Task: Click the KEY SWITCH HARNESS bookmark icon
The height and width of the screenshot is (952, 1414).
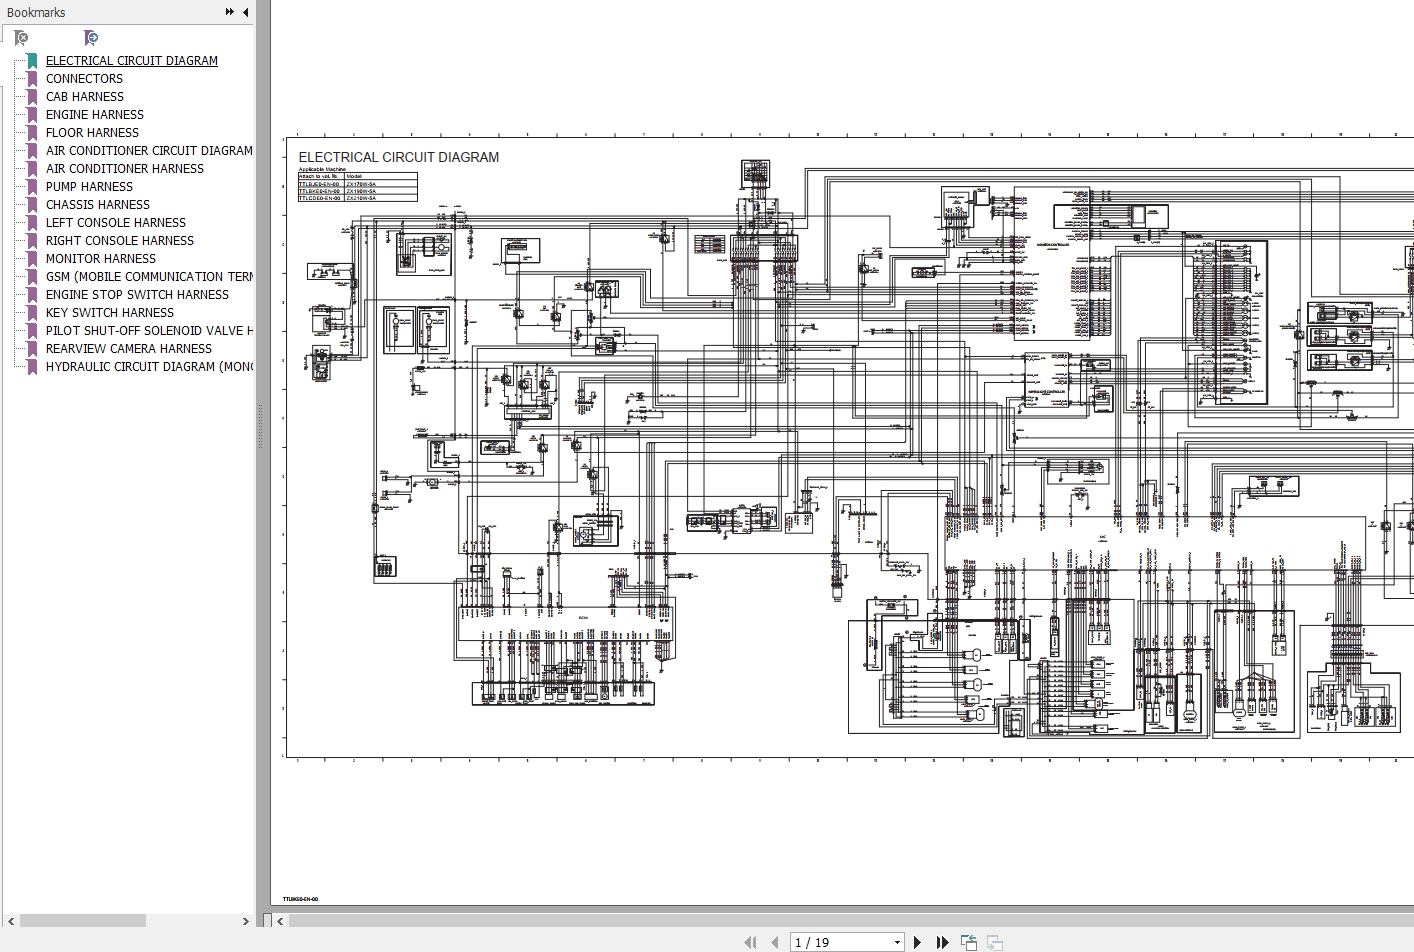Action: tap(32, 313)
